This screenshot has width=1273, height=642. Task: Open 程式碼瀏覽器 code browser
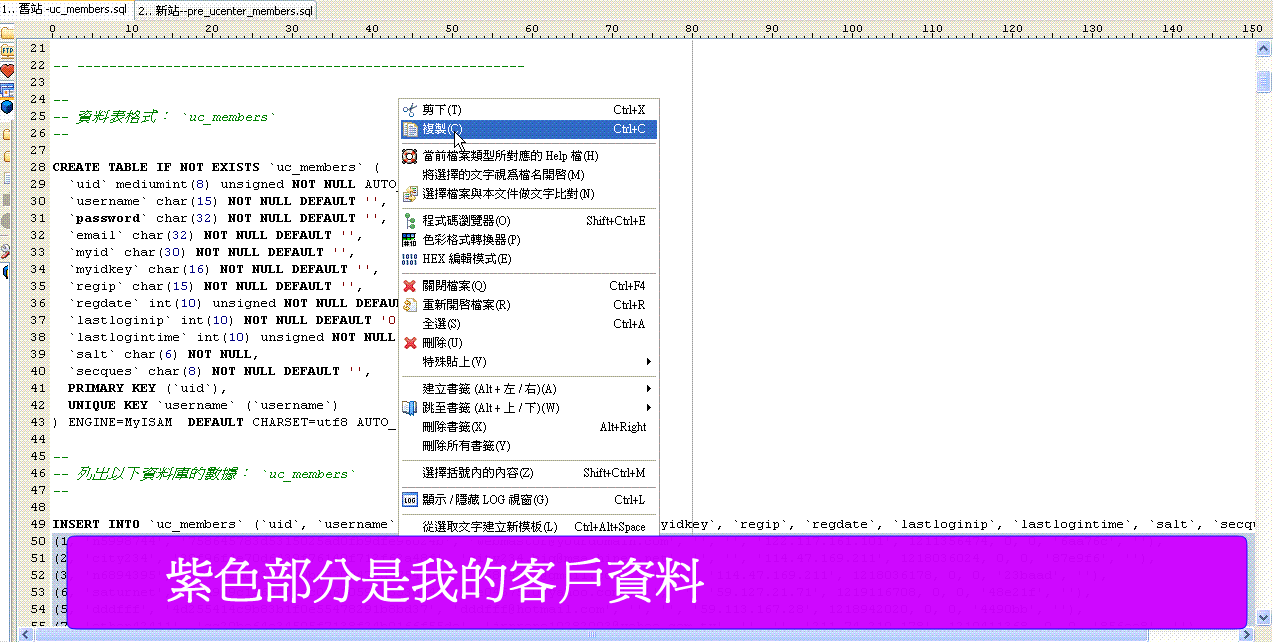528,221
